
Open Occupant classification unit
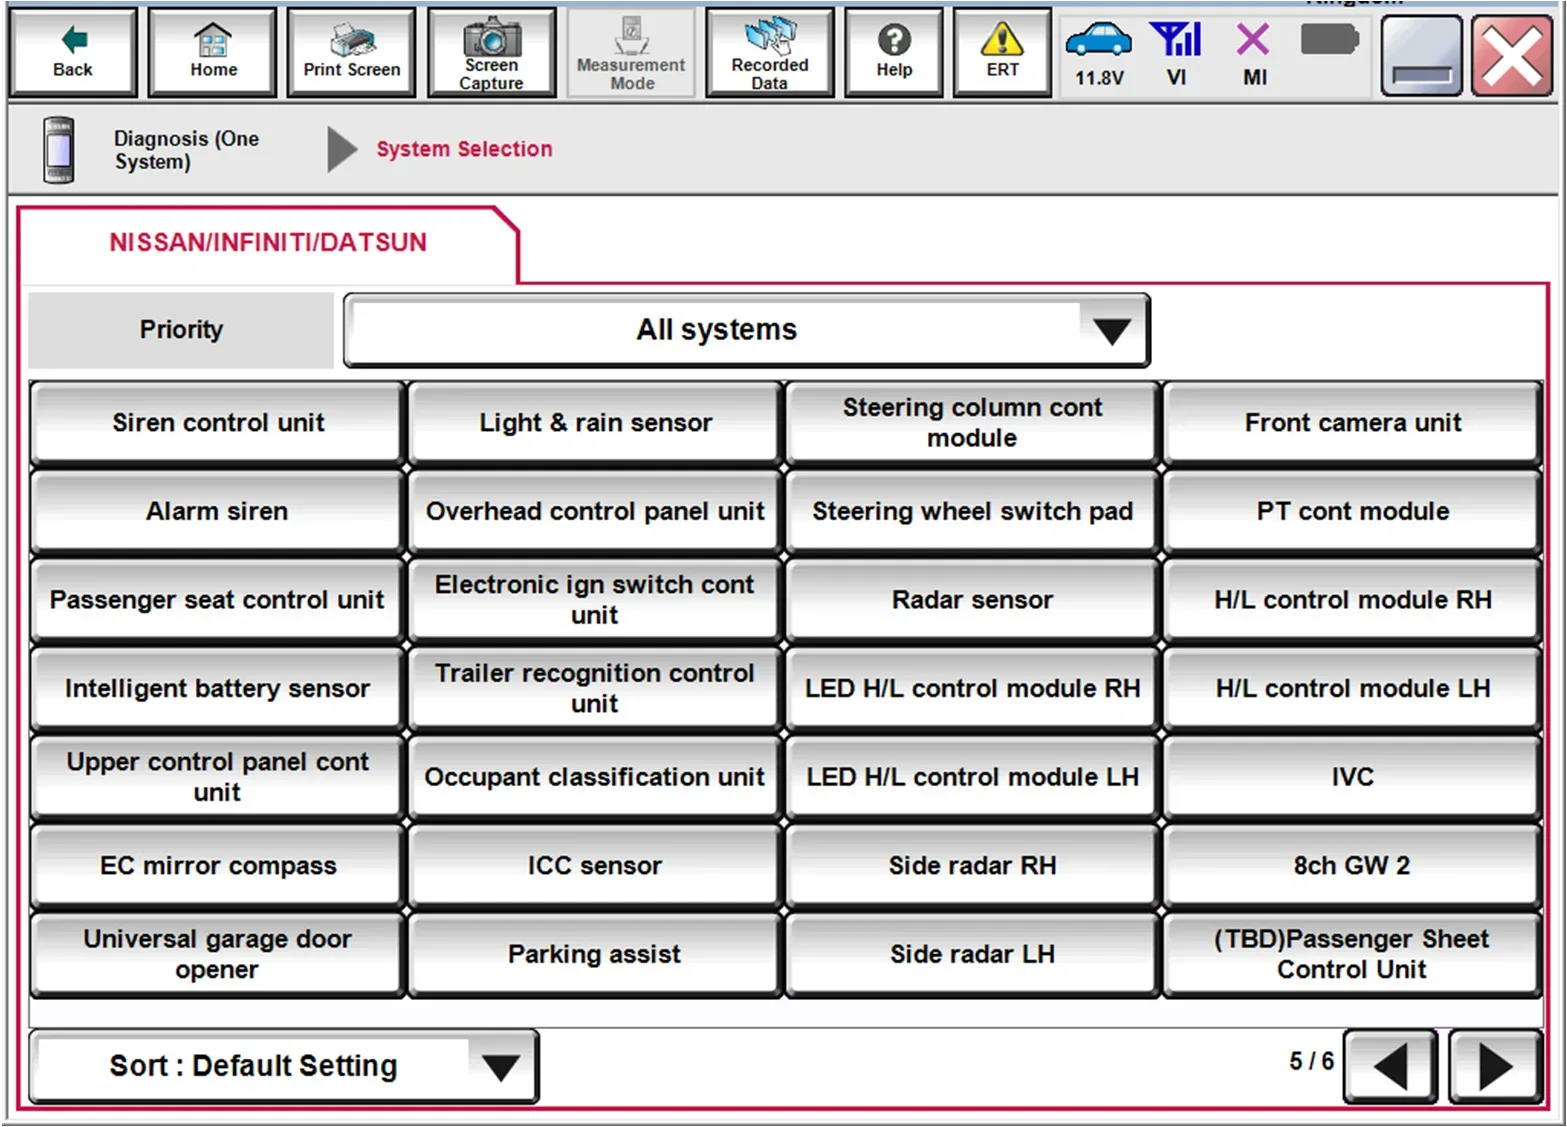point(595,777)
